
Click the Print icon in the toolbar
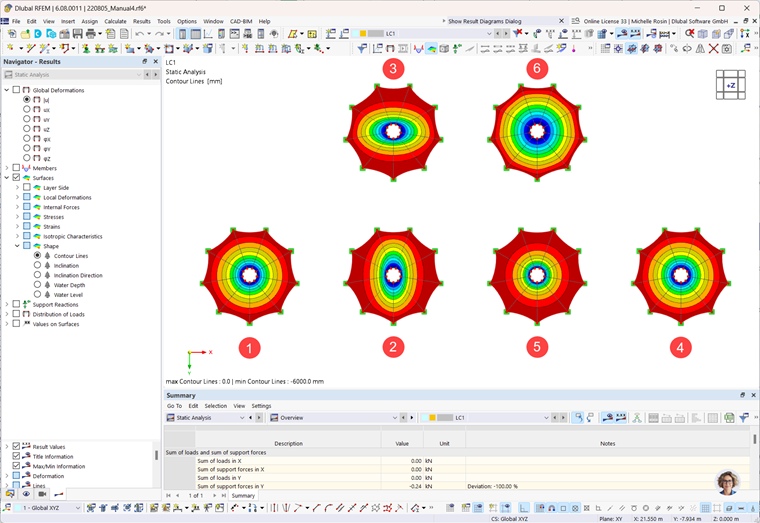tap(91, 34)
